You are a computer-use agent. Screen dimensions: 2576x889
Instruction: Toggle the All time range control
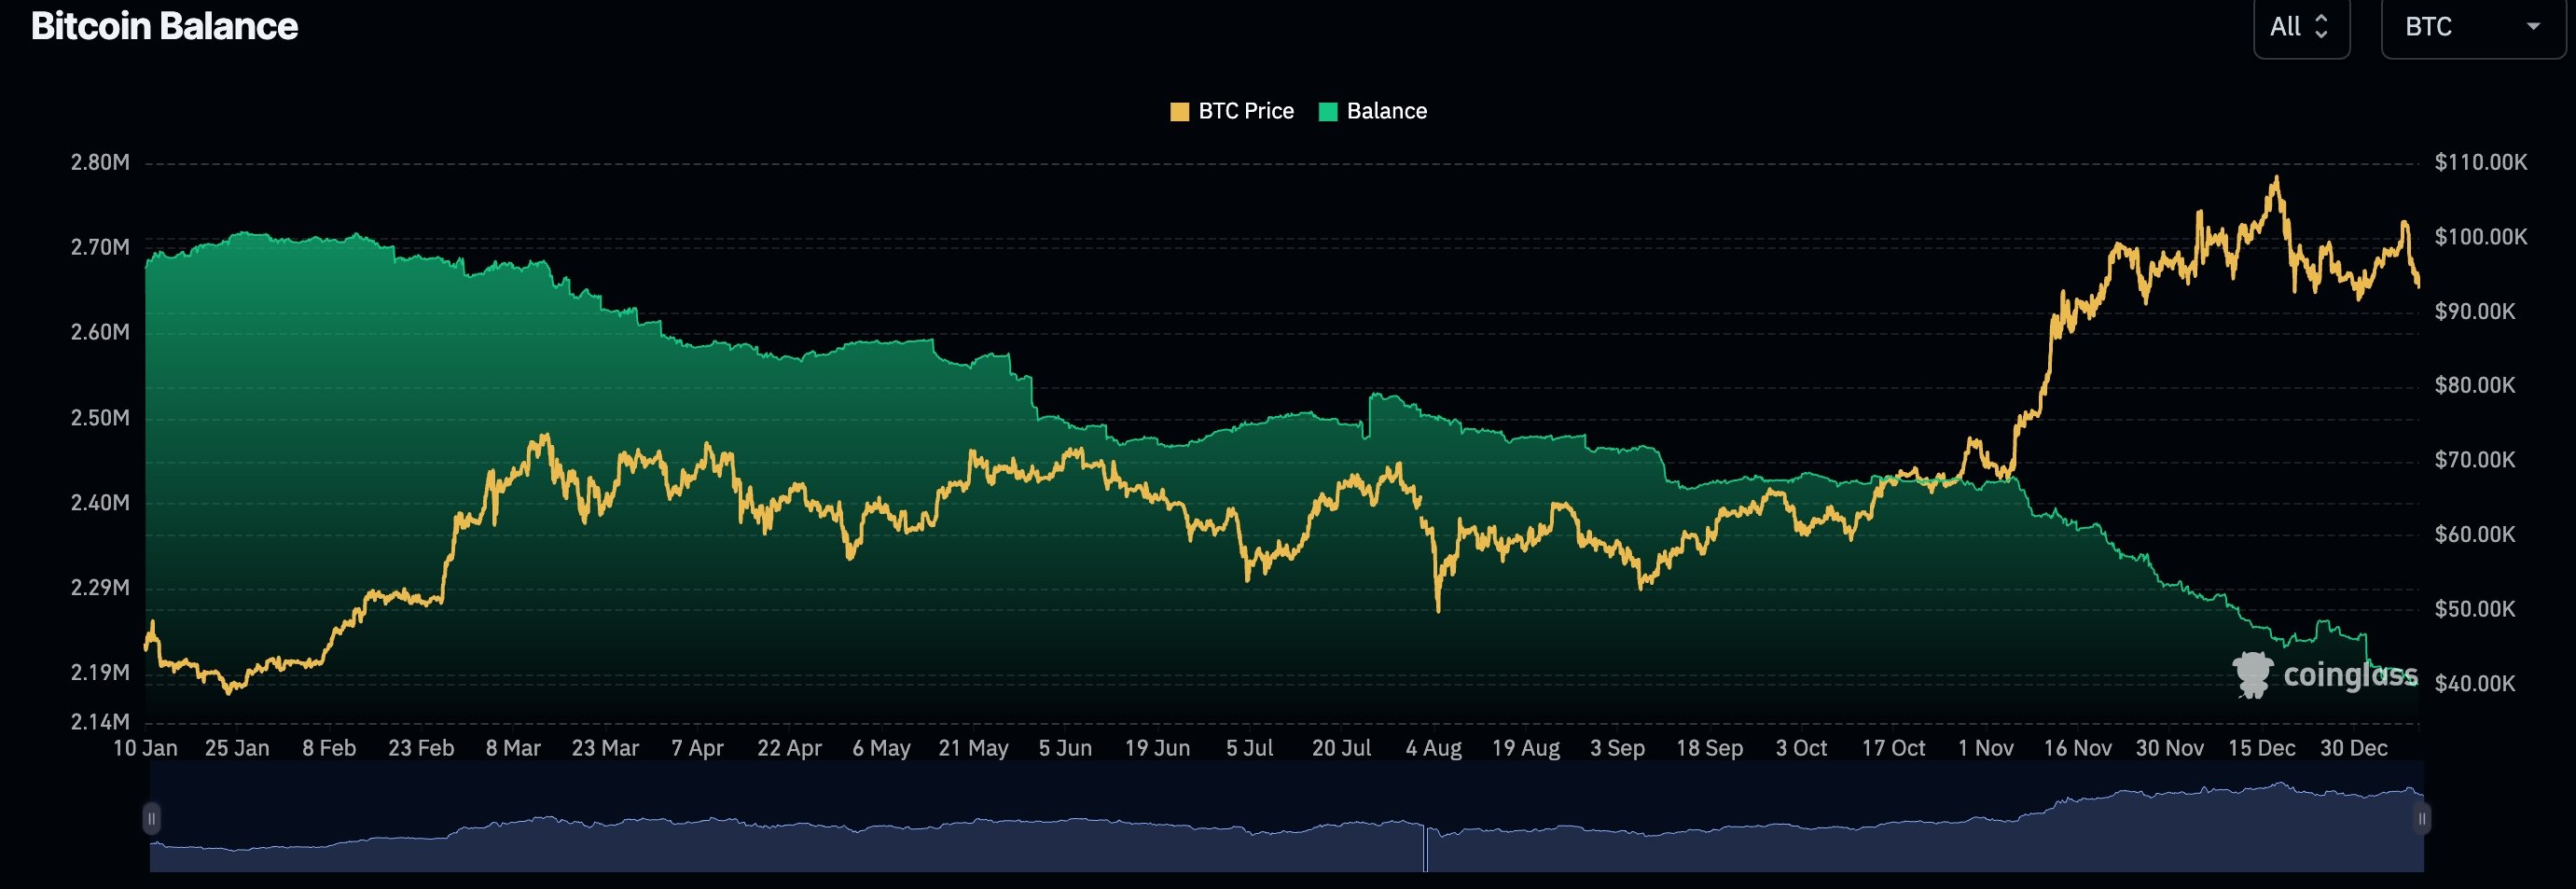pyautogui.click(x=2300, y=27)
